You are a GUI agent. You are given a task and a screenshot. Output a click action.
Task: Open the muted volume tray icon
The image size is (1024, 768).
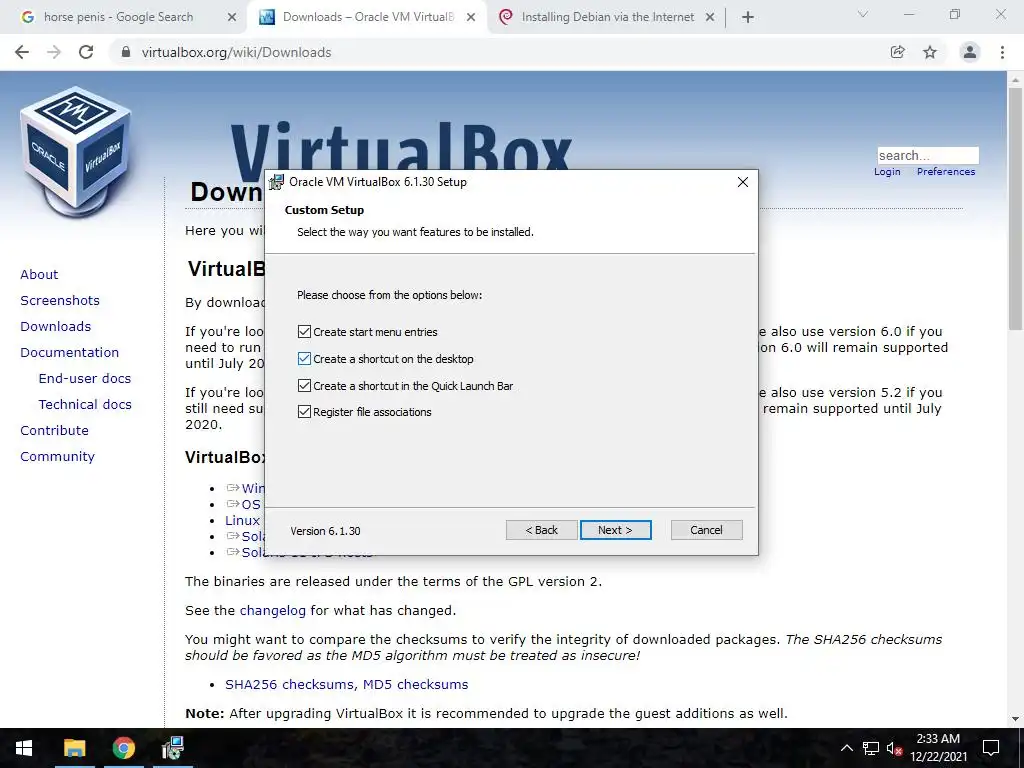tap(895, 748)
